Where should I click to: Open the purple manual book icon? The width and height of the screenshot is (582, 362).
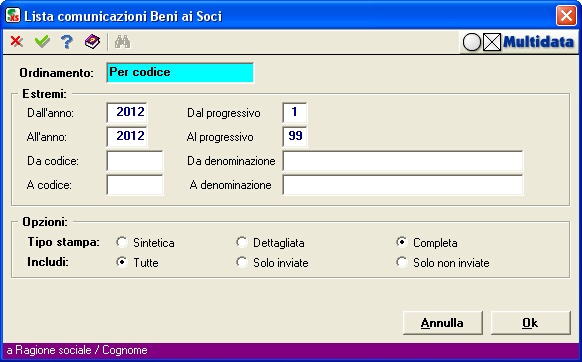tap(92, 42)
